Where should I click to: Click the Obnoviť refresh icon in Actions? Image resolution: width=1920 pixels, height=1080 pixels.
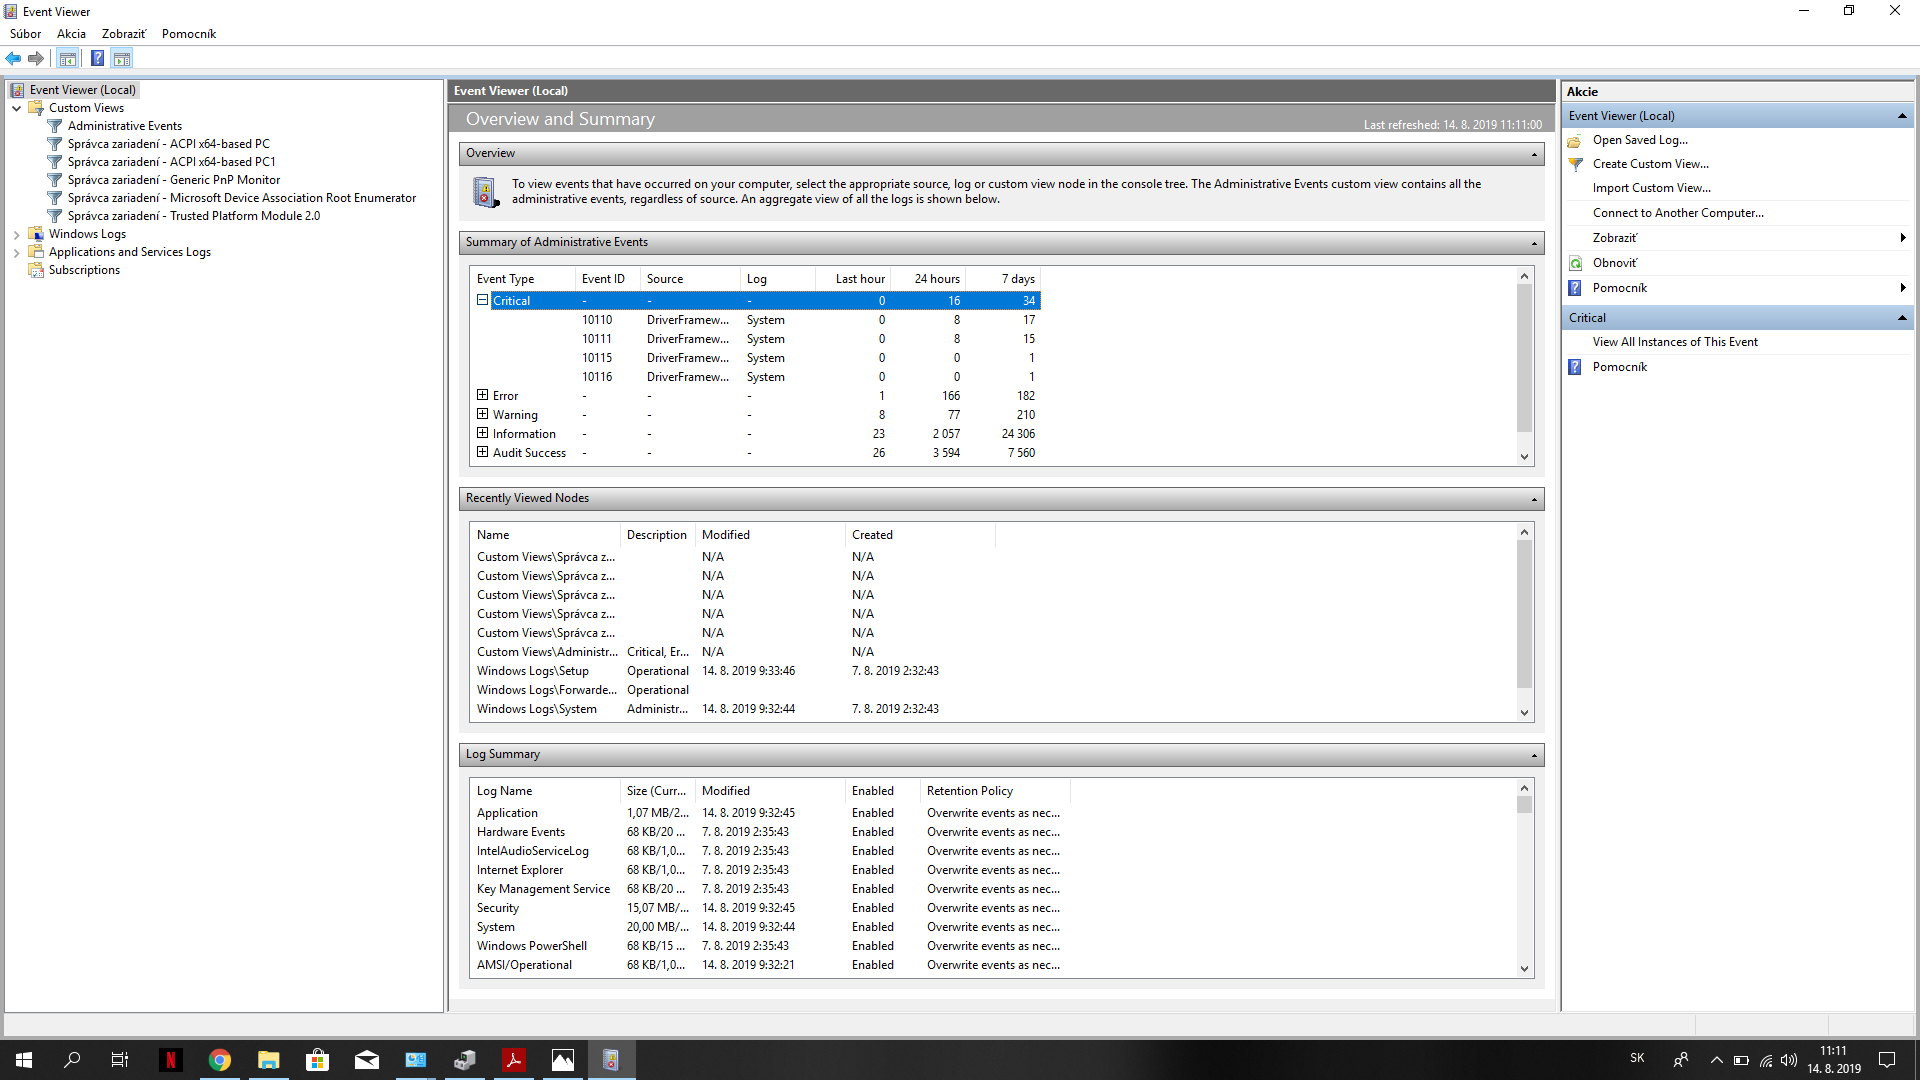[1576, 263]
